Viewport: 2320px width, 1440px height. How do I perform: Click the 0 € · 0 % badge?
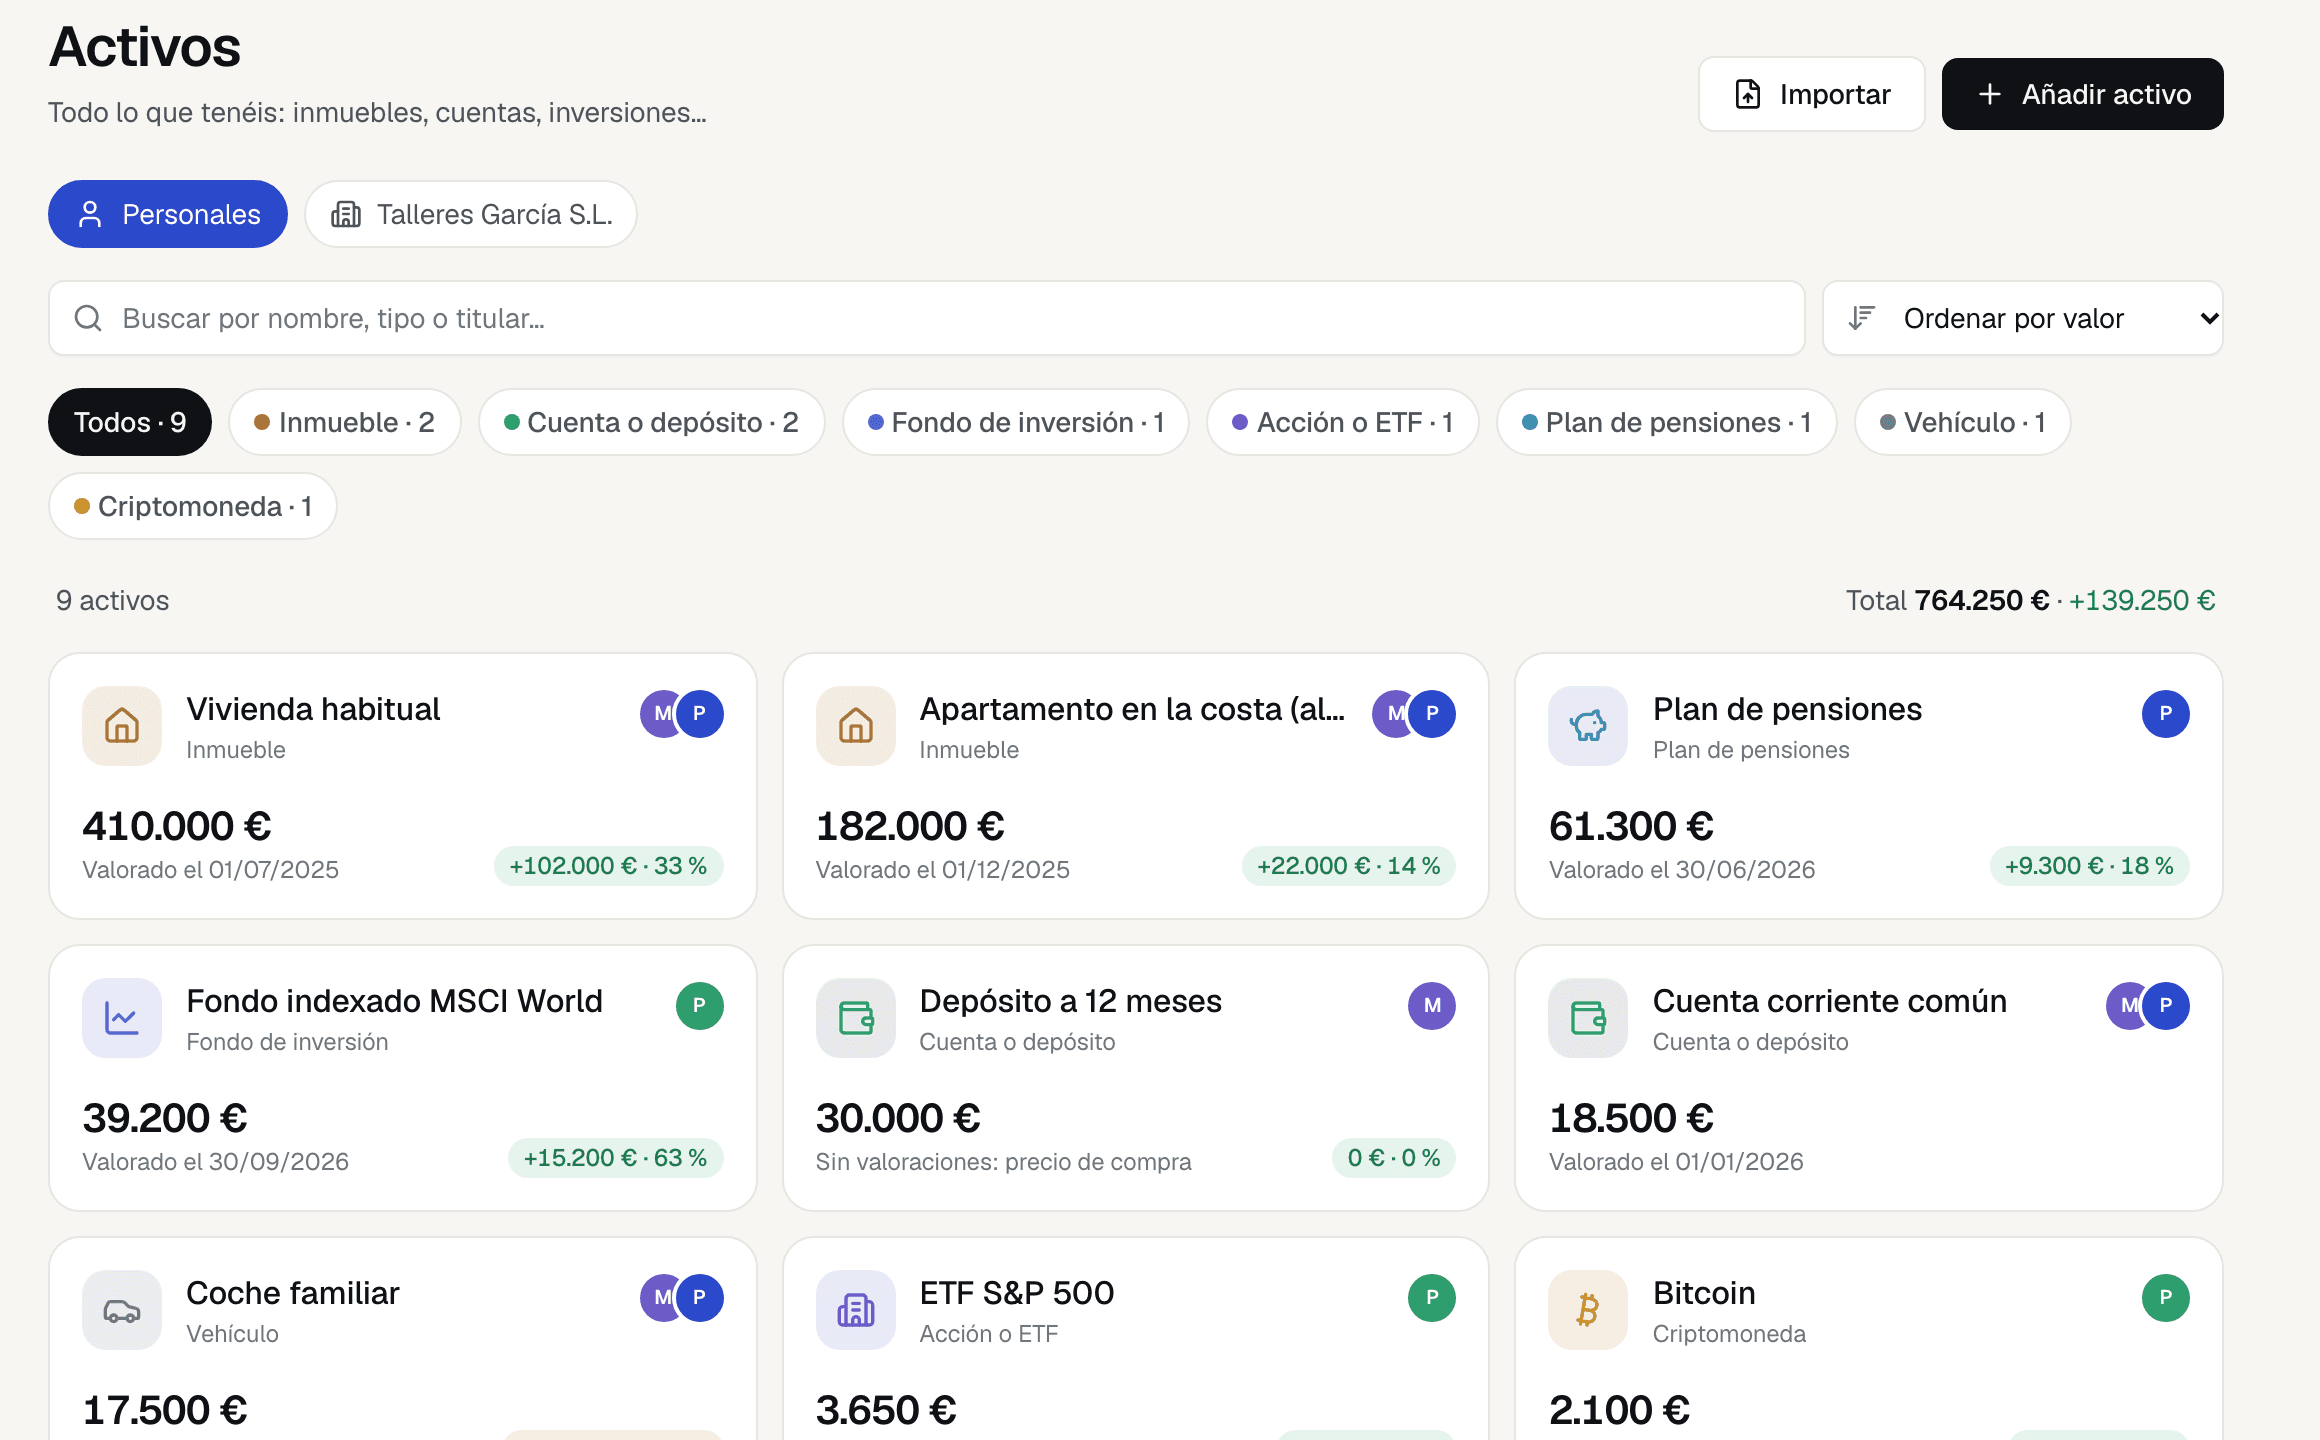[x=1394, y=1158]
